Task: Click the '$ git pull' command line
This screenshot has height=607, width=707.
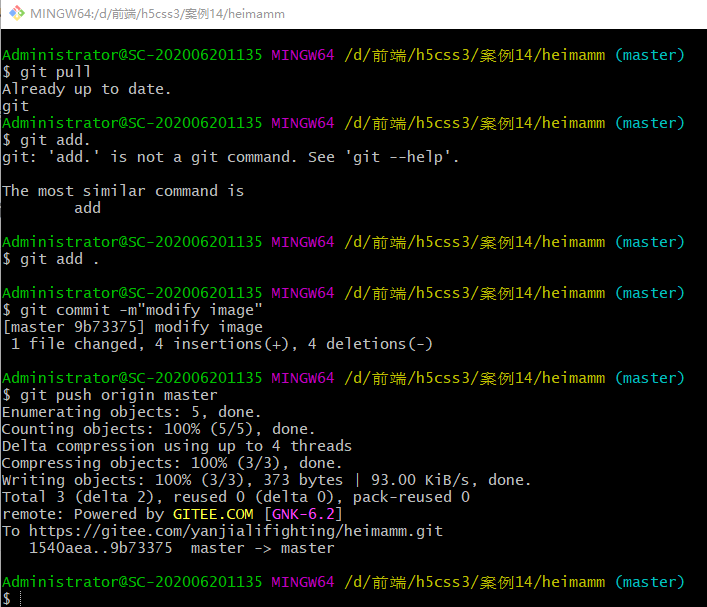Action: (46, 72)
